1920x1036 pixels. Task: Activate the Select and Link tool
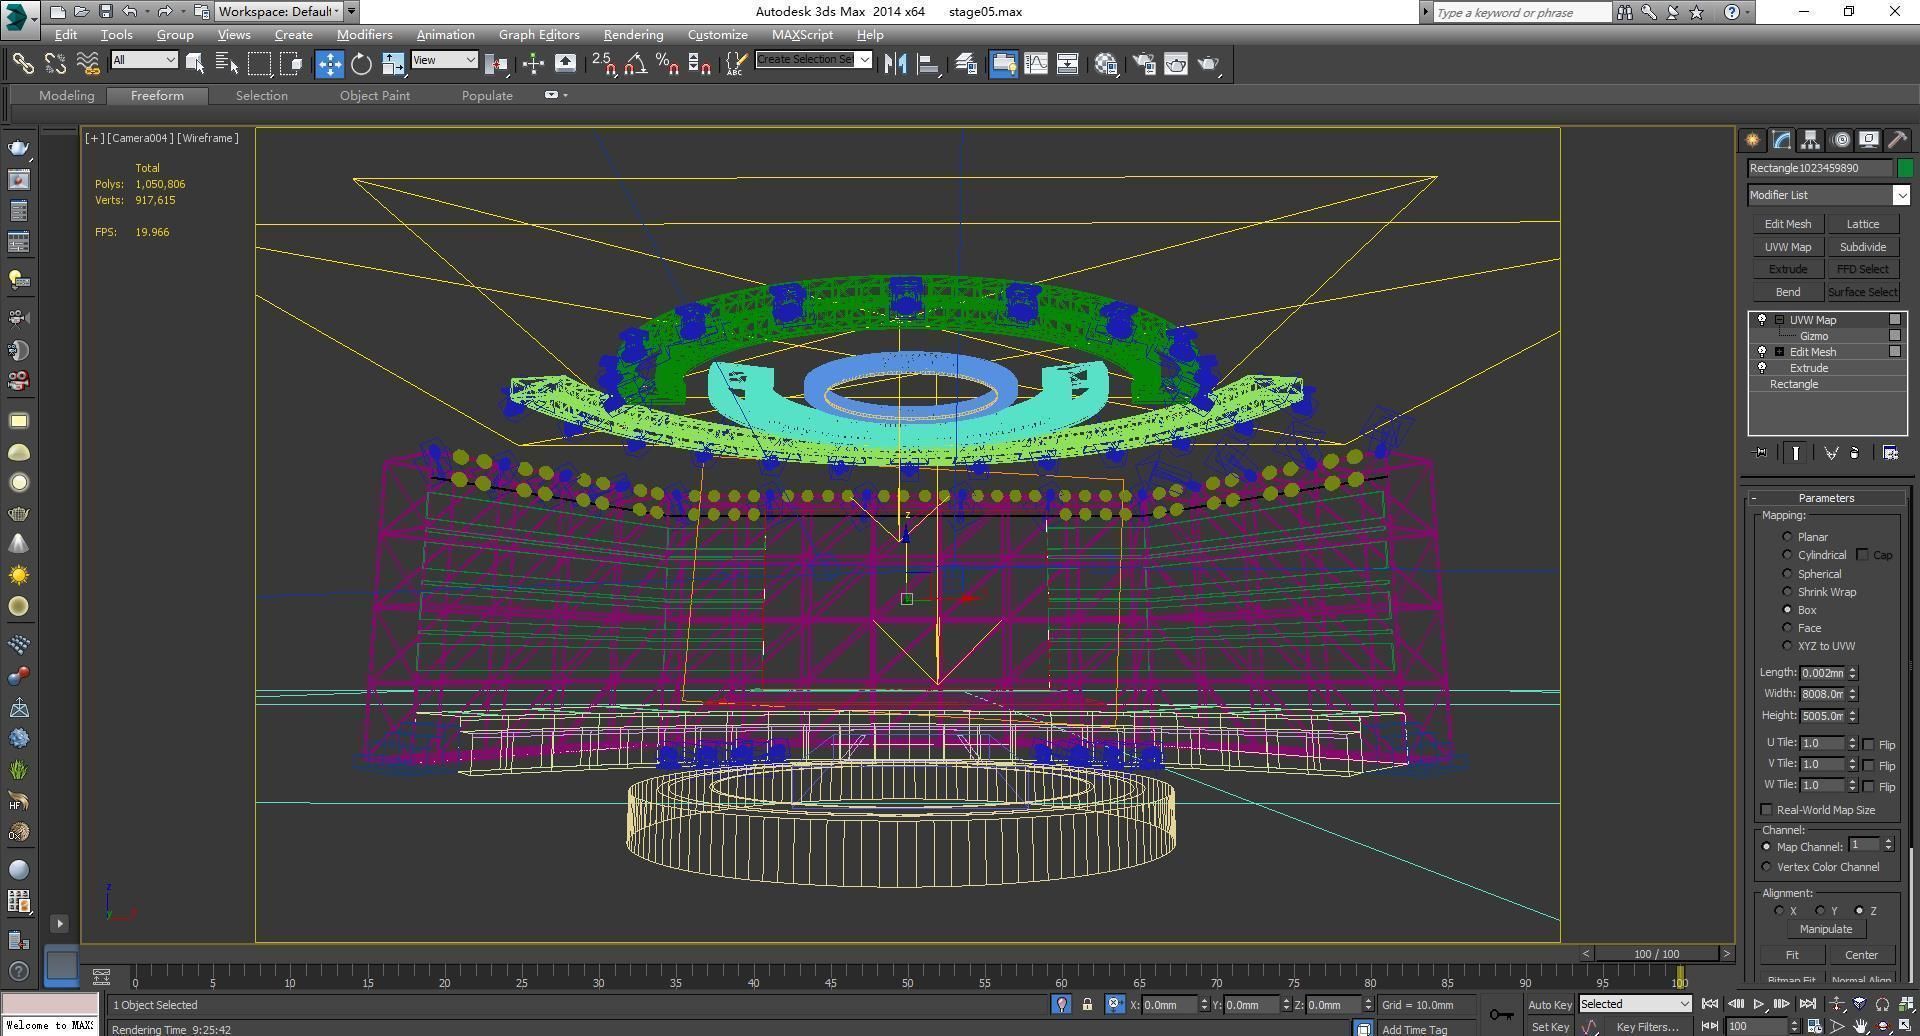23,64
